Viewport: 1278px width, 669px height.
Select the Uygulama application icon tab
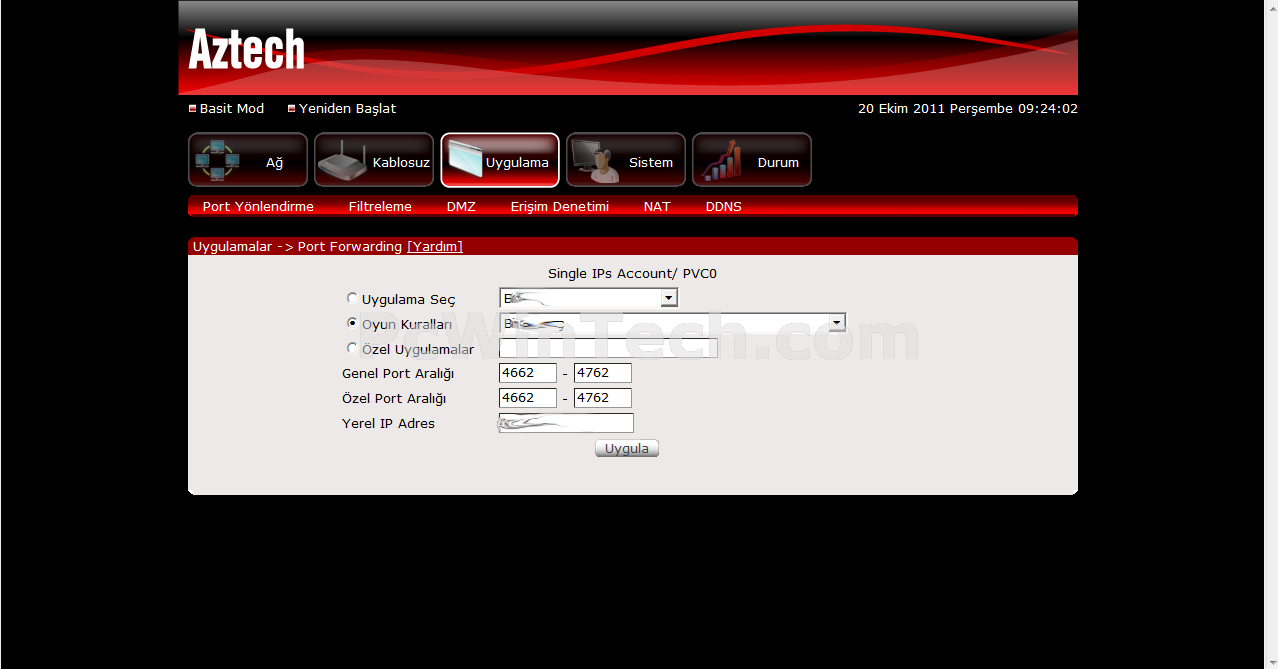click(500, 160)
